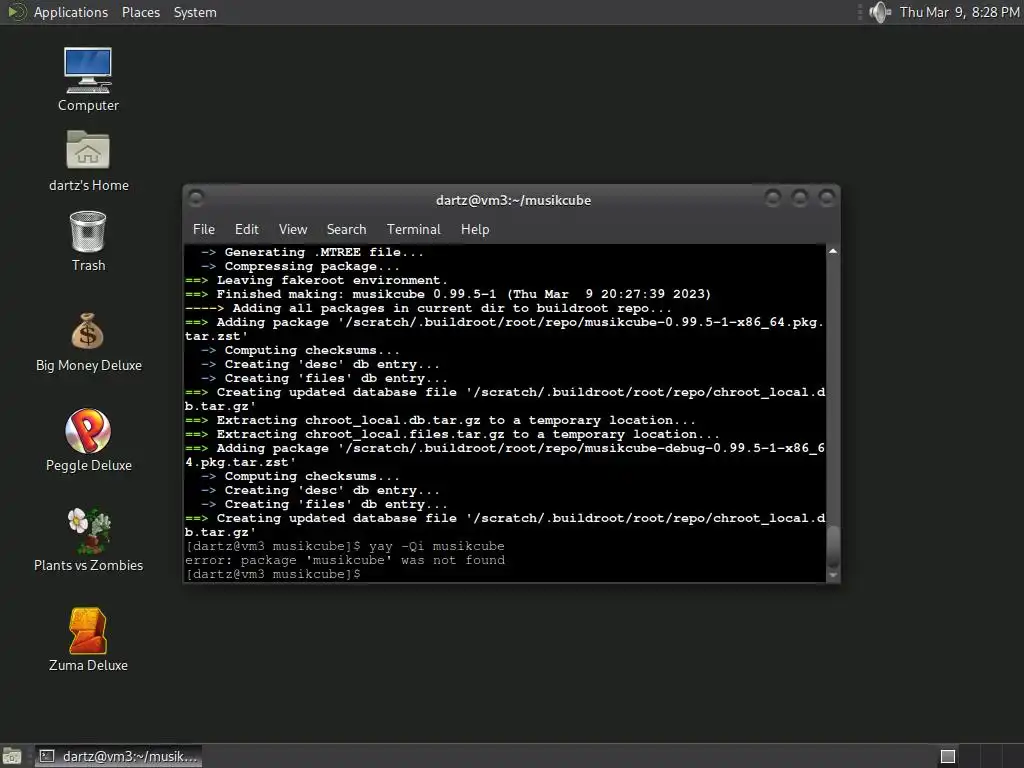Image resolution: width=1024 pixels, height=768 pixels.
Task: Click the 'Generating .MTREE file...' line
Action: point(312,252)
